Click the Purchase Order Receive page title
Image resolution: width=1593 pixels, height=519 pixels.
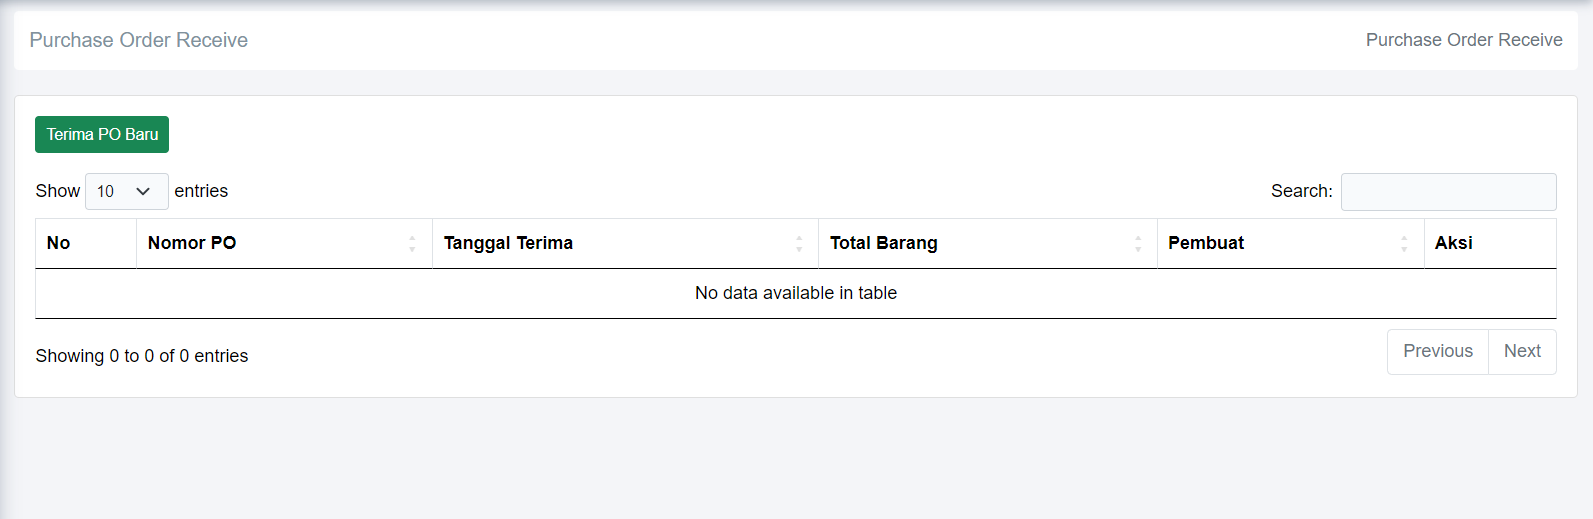point(139,40)
